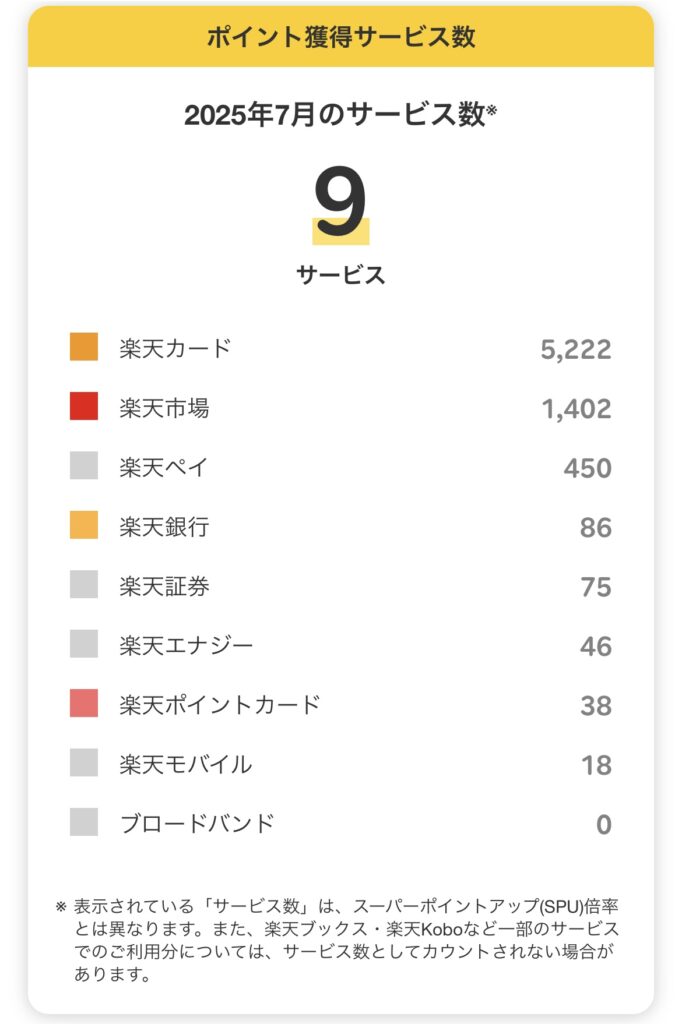
Task: Click the 0 value for ブロードバンド
Action: click(x=604, y=824)
